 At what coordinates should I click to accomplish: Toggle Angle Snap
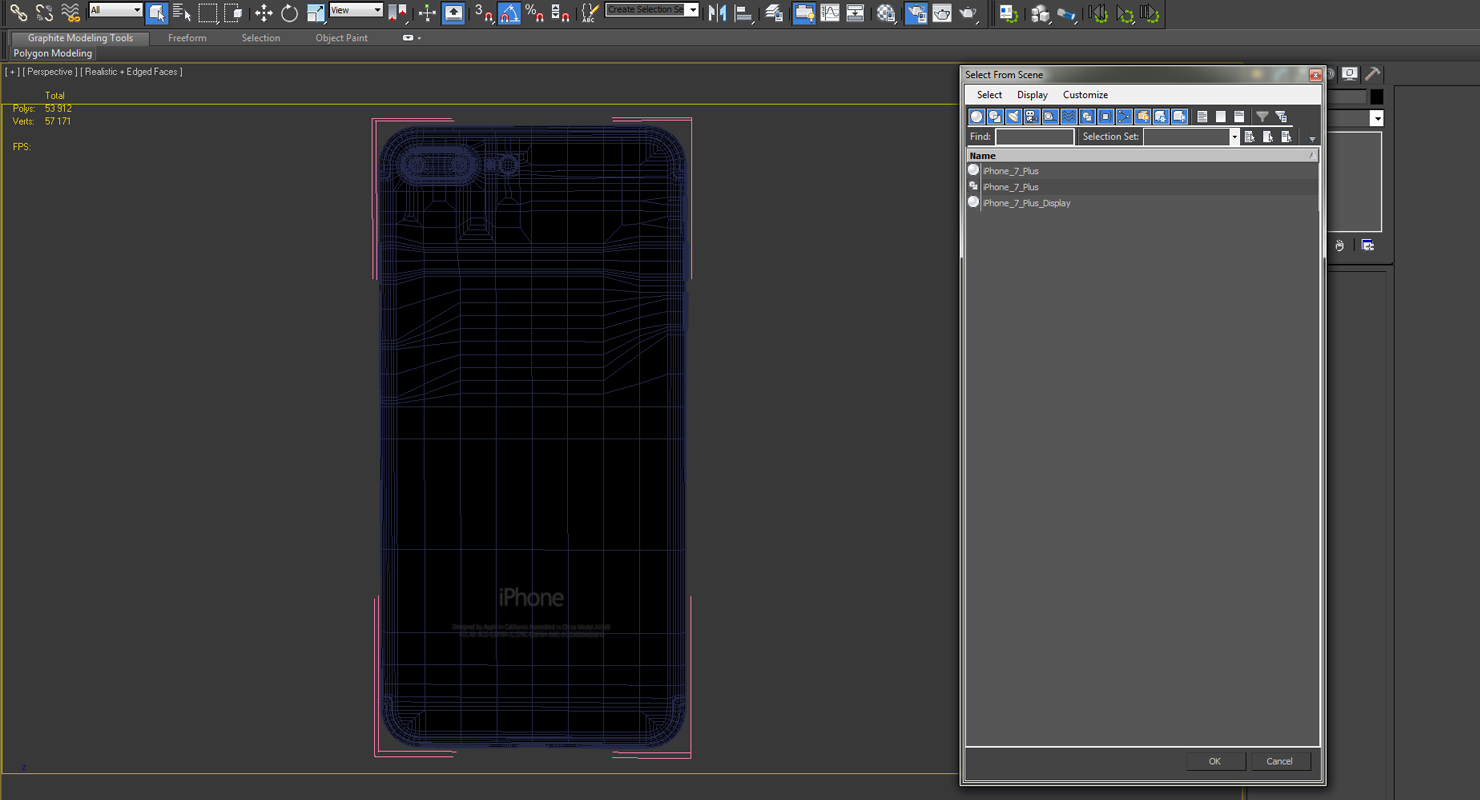tap(509, 13)
